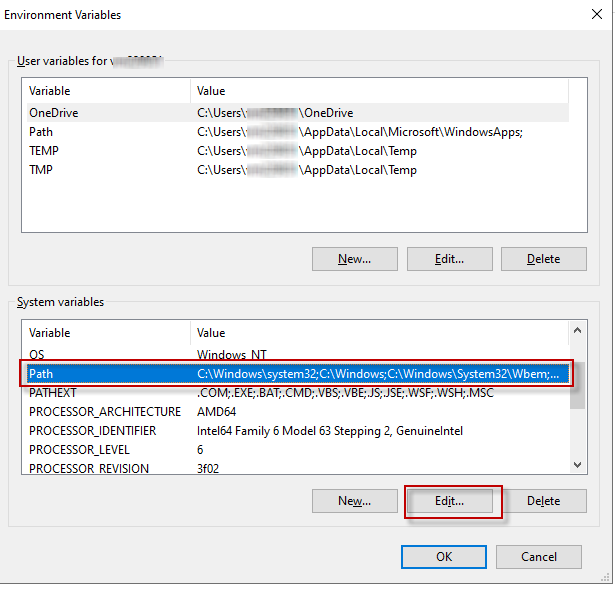Viewport: 615px width, 592px height.
Task: Click the WindowsApps user Path value
Action: (360, 132)
